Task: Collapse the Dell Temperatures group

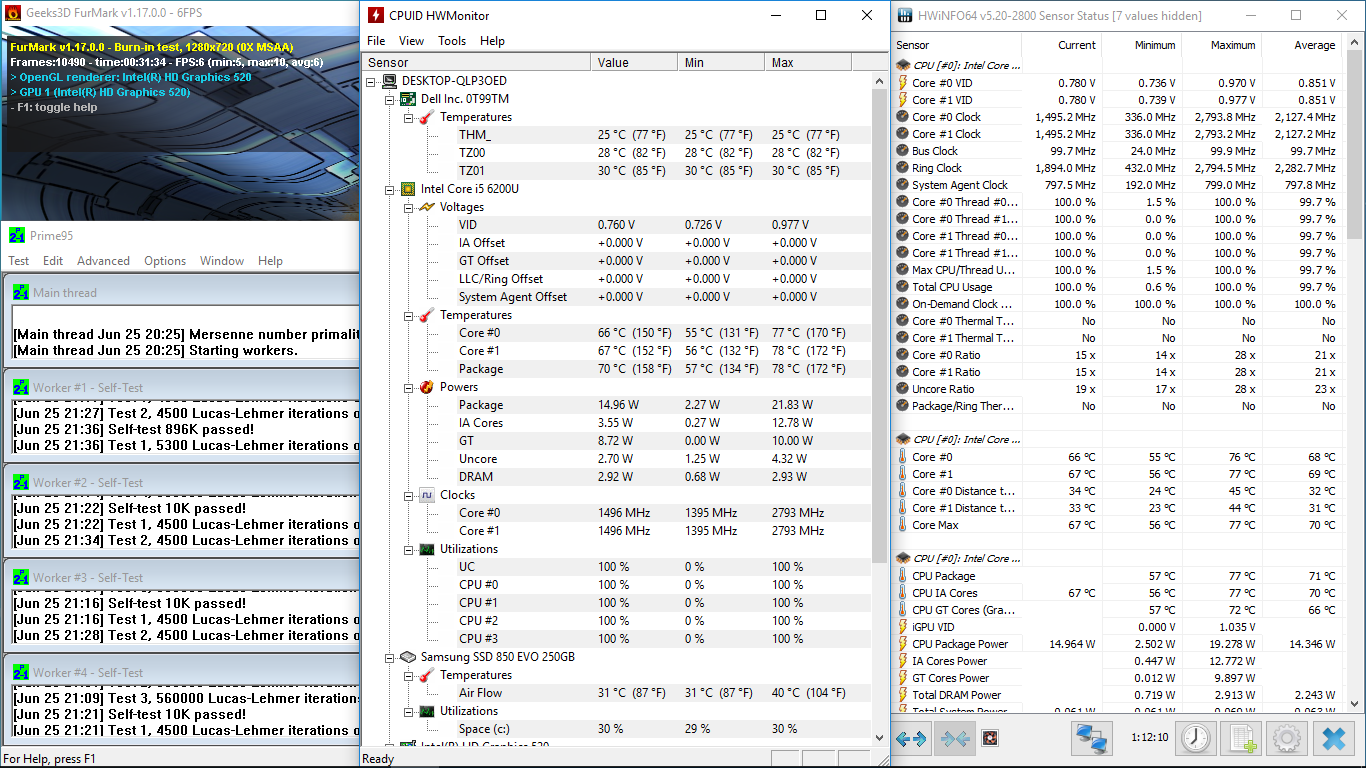Action: (x=408, y=117)
